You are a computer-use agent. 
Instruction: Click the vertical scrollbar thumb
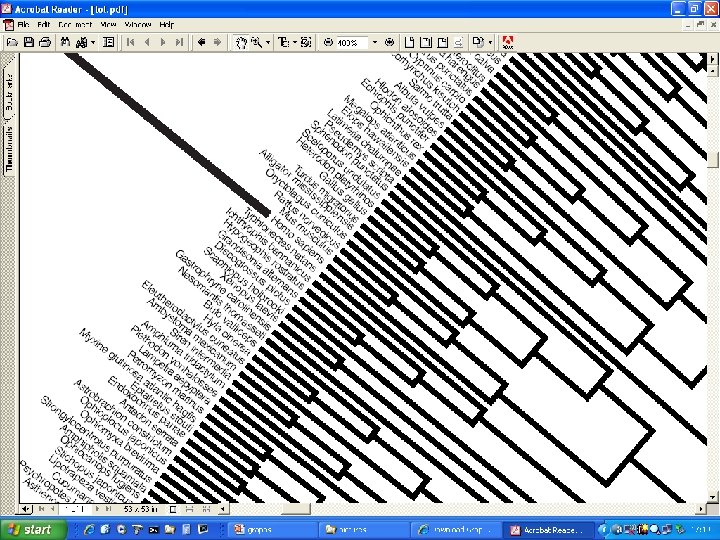tap(712, 160)
